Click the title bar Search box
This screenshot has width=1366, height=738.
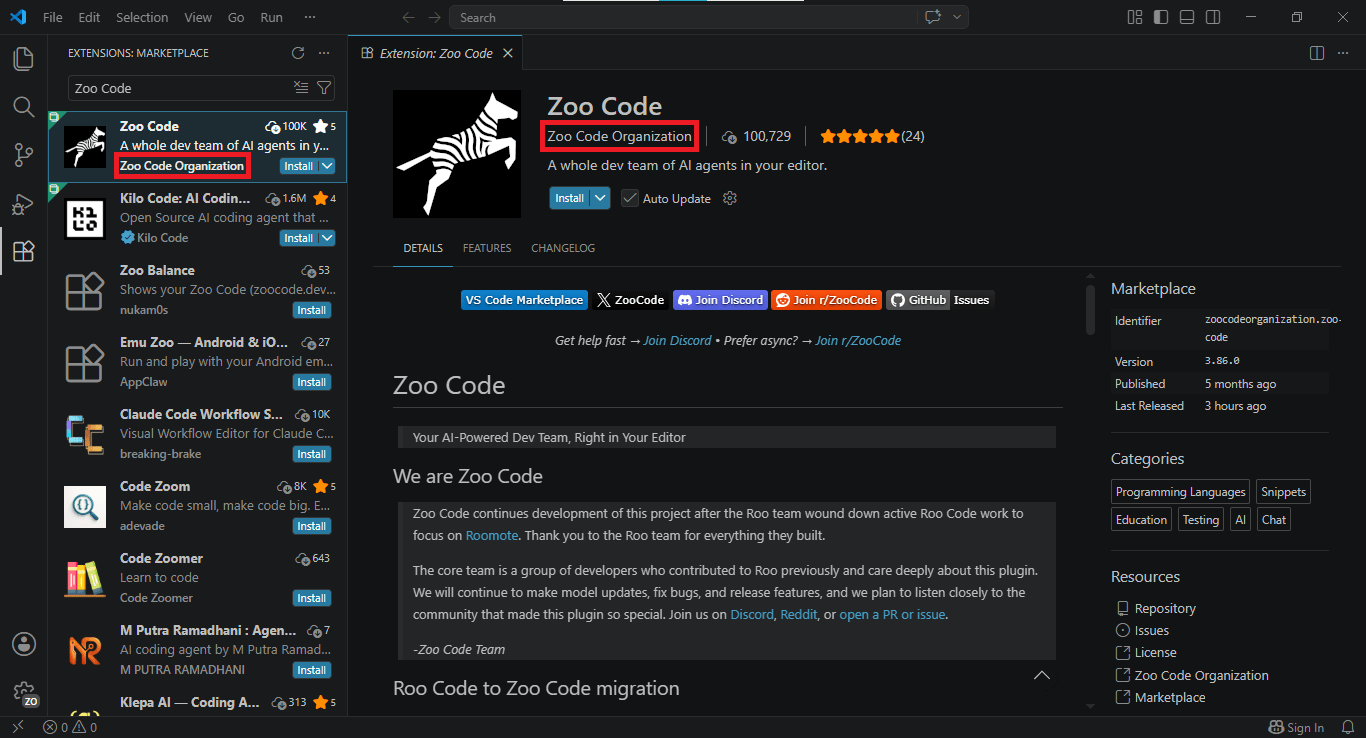683,17
